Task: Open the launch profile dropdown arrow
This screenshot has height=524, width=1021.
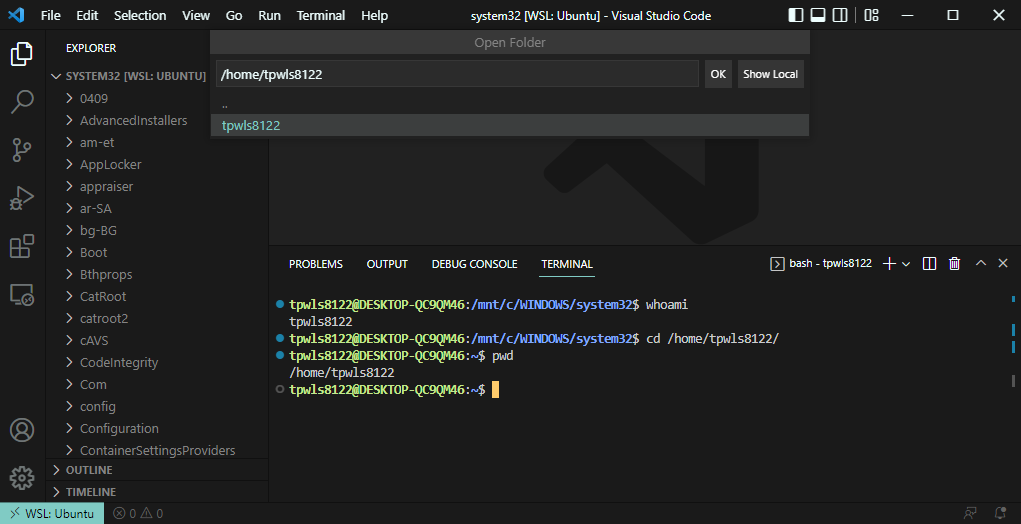Action: [x=906, y=264]
